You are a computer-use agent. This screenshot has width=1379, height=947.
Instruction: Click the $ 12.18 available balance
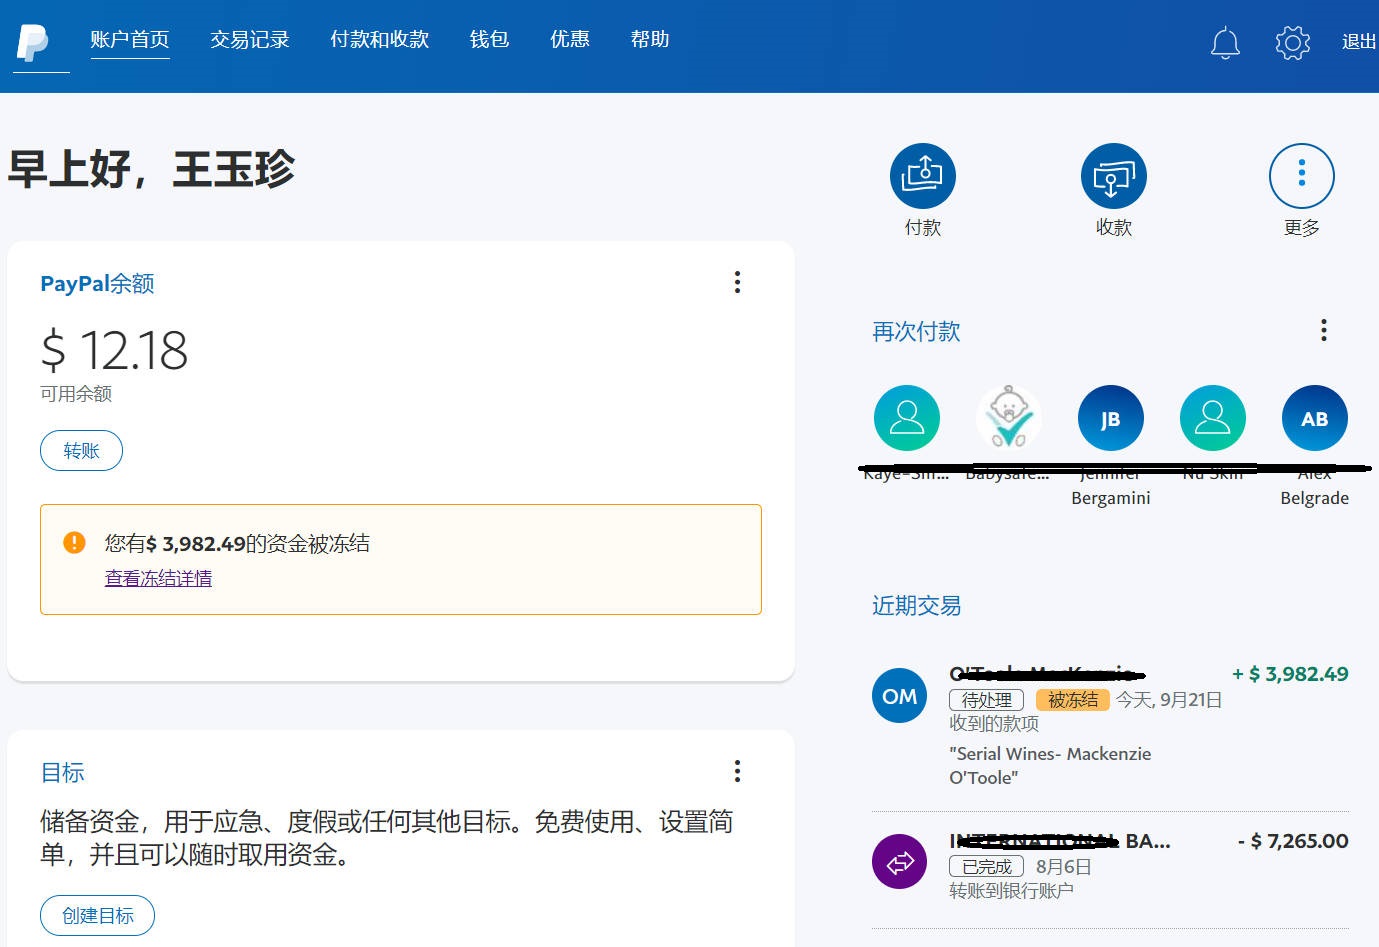point(114,350)
